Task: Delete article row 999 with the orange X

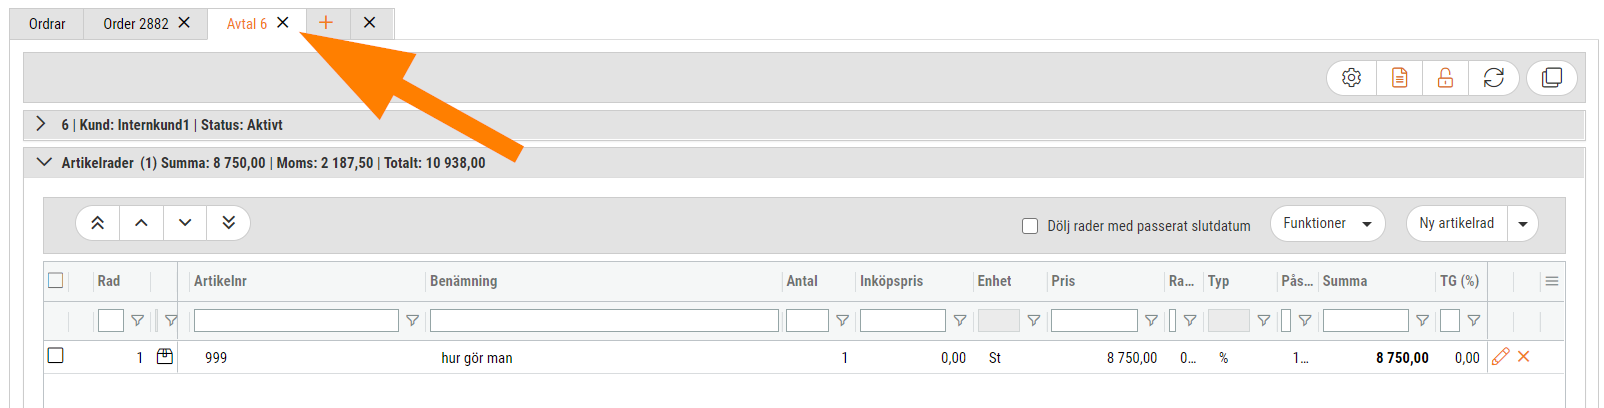Action: click(x=1524, y=357)
